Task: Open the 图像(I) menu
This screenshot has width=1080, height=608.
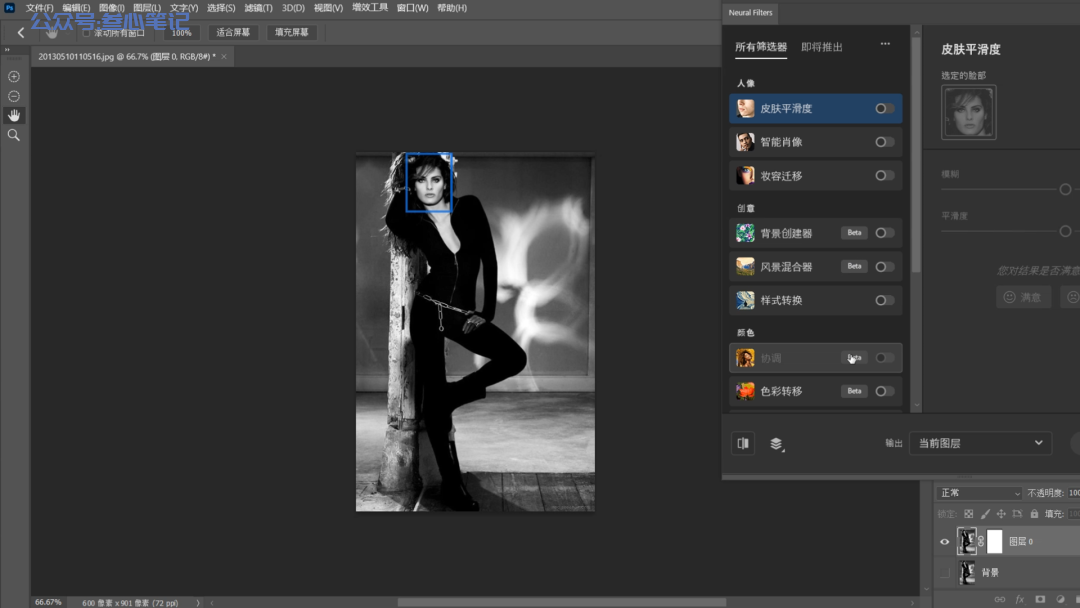Action: pyautogui.click(x=112, y=8)
